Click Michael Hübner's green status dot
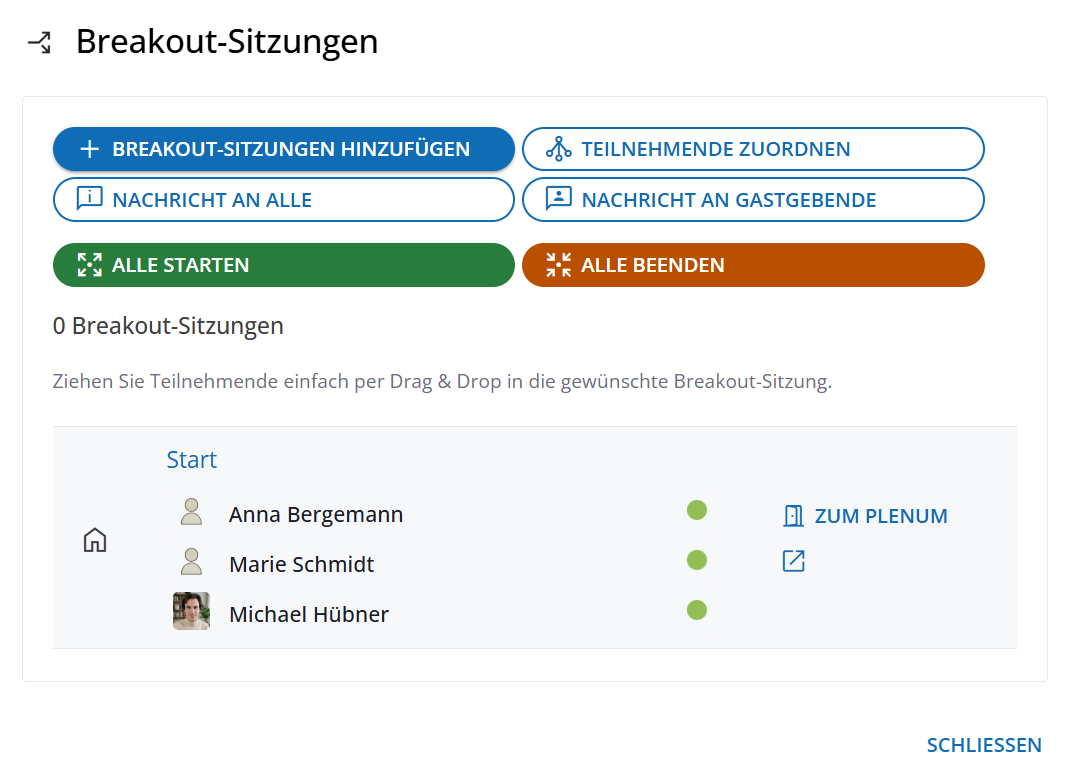 [x=697, y=610]
